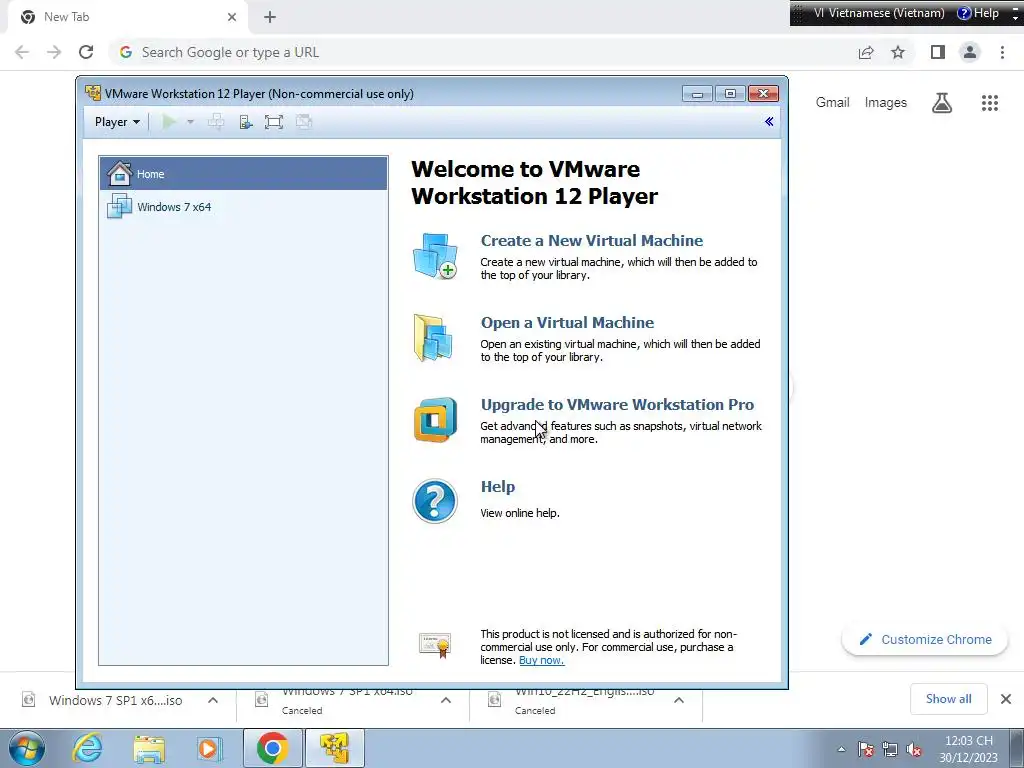Click the Search Labs flask icon
The image size is (1024, 768).
942,103
